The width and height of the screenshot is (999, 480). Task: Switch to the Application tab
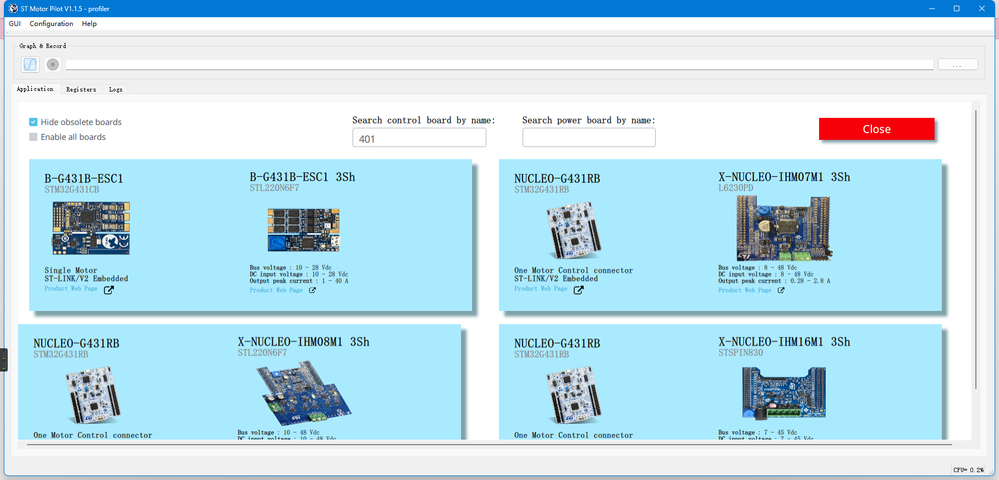pos(35,89)
